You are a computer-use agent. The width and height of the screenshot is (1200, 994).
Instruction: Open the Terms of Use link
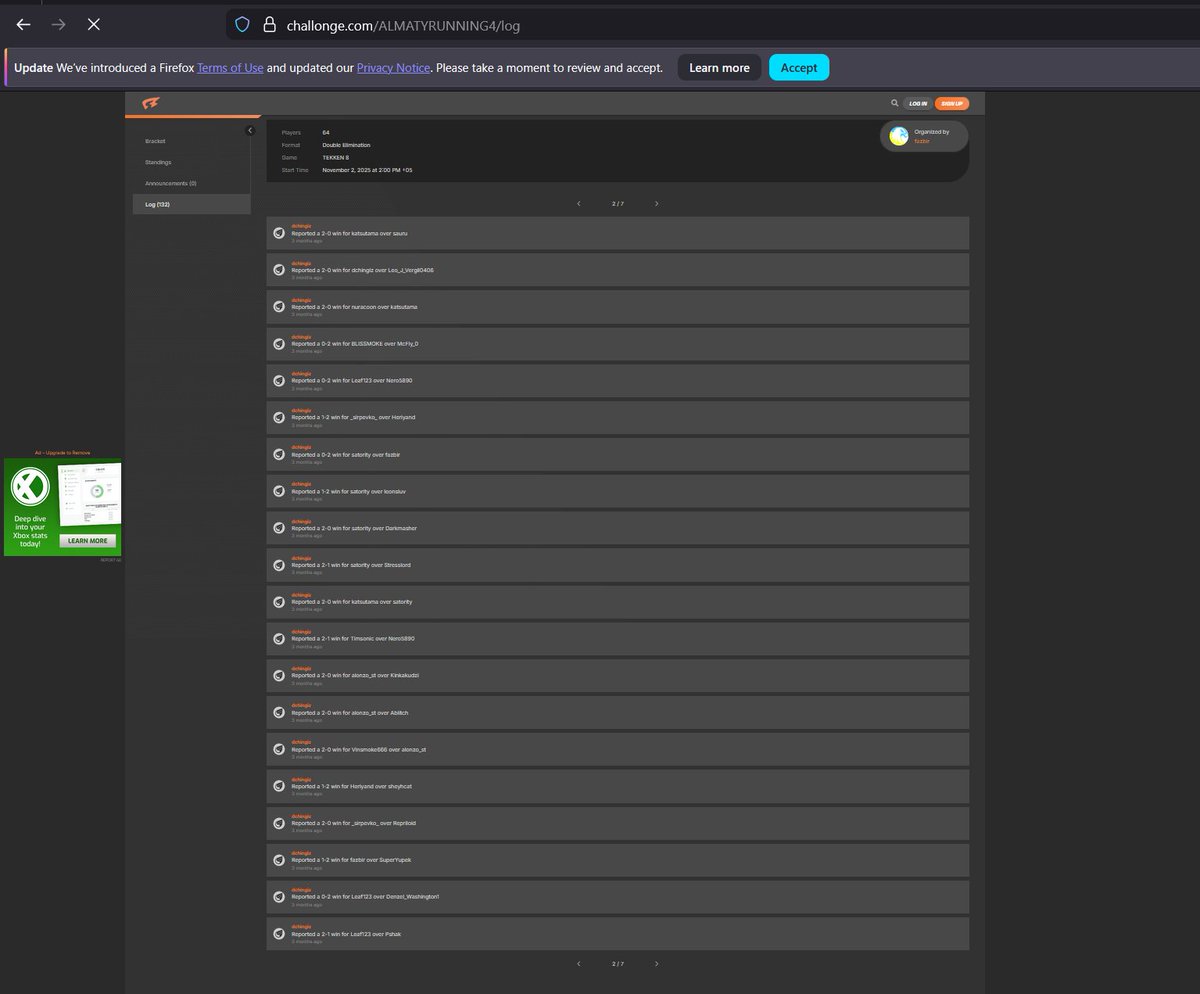tap(229, 67)
